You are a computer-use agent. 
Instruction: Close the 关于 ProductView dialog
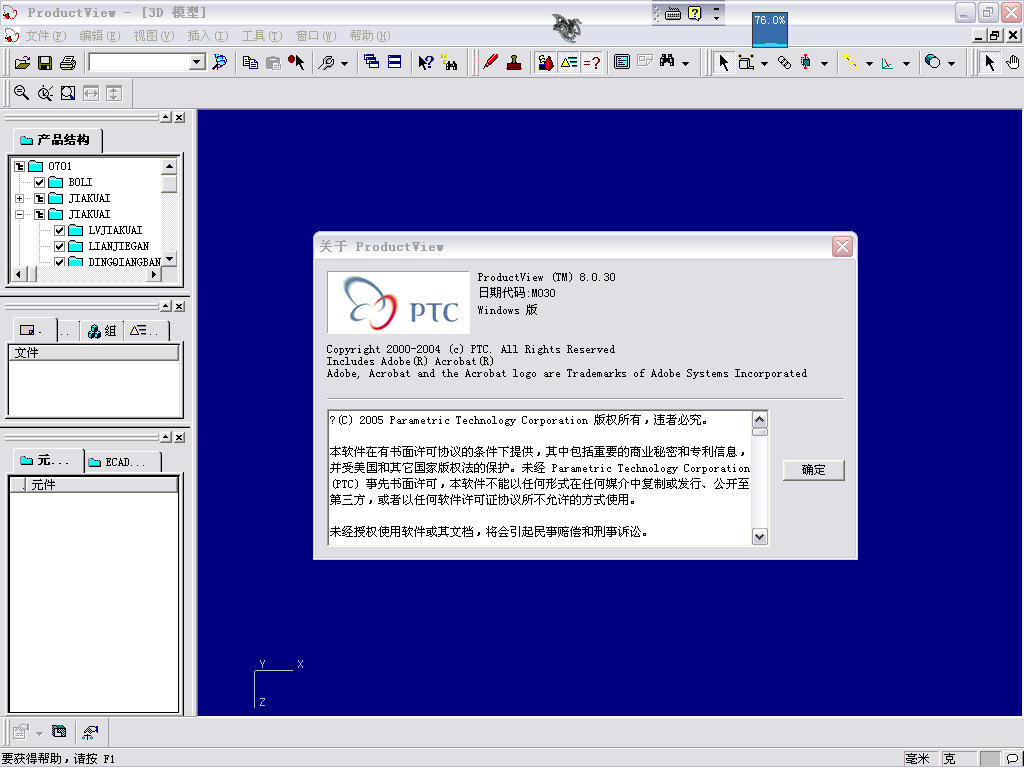[x=842, y=247]
